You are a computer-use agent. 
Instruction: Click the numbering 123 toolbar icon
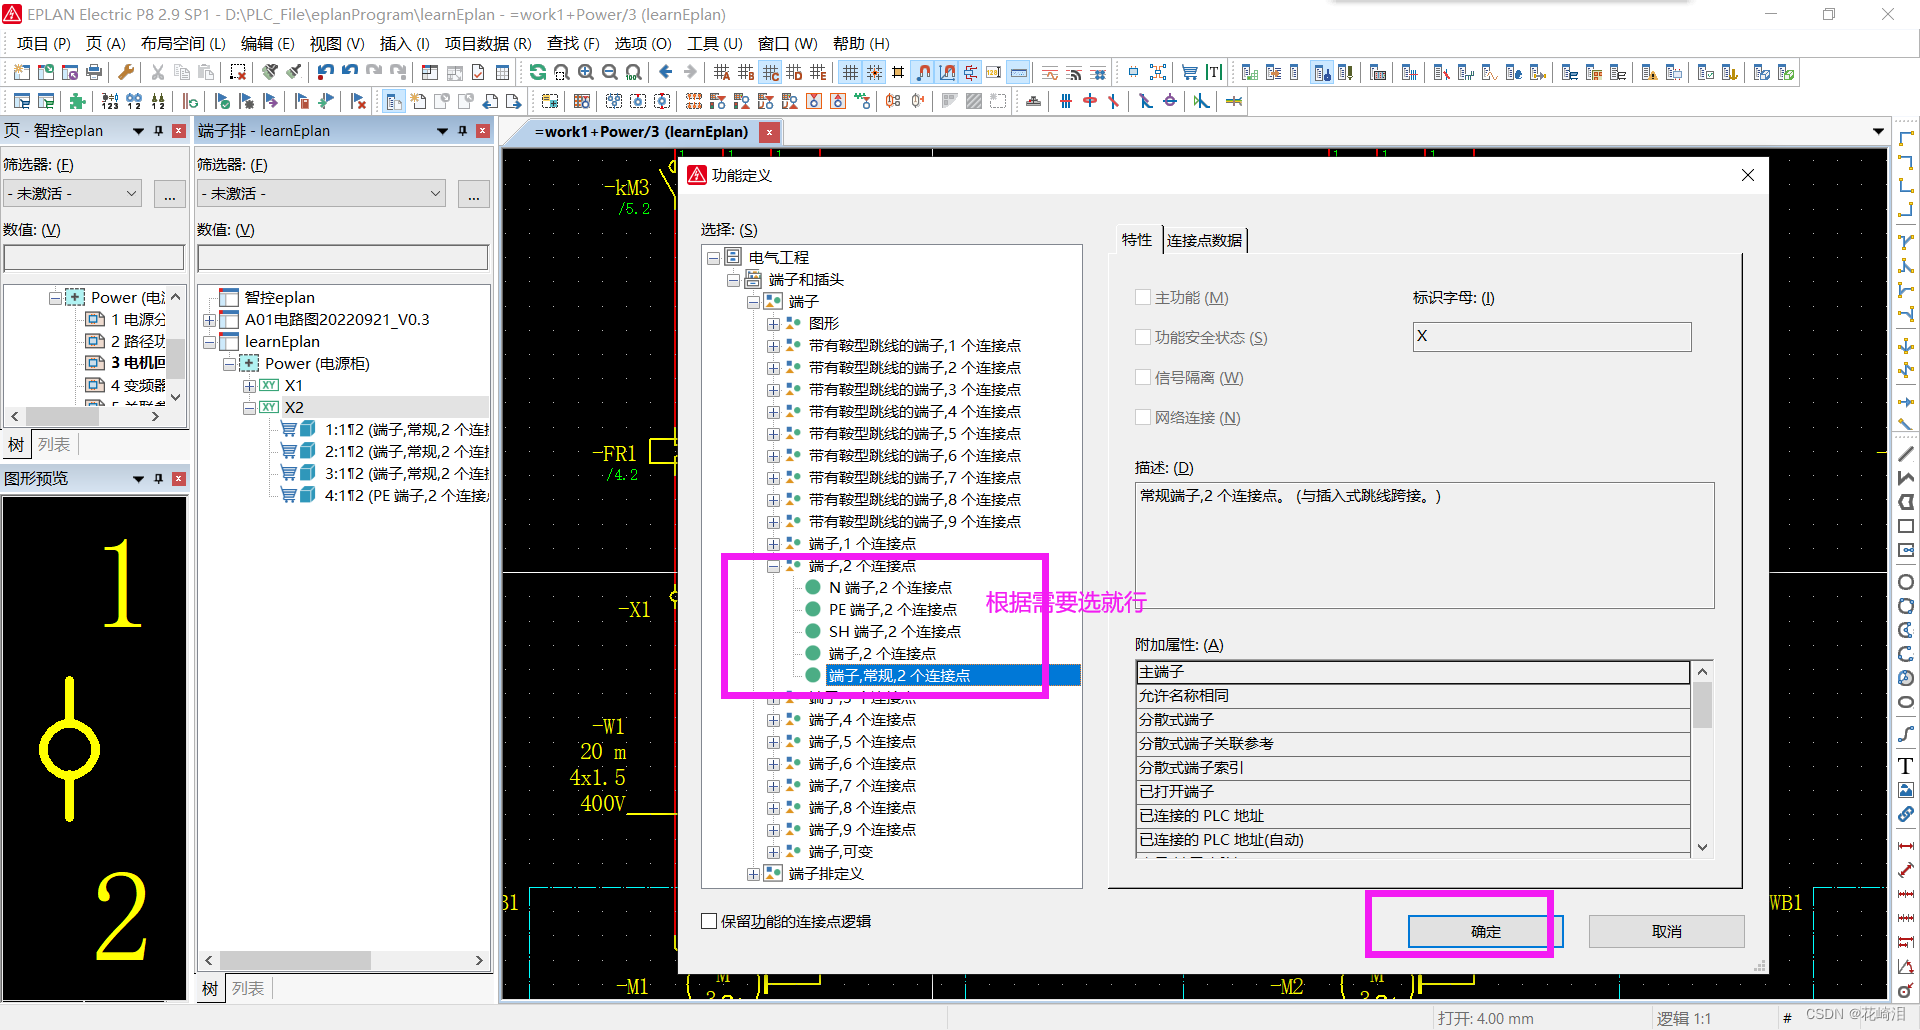110,101
